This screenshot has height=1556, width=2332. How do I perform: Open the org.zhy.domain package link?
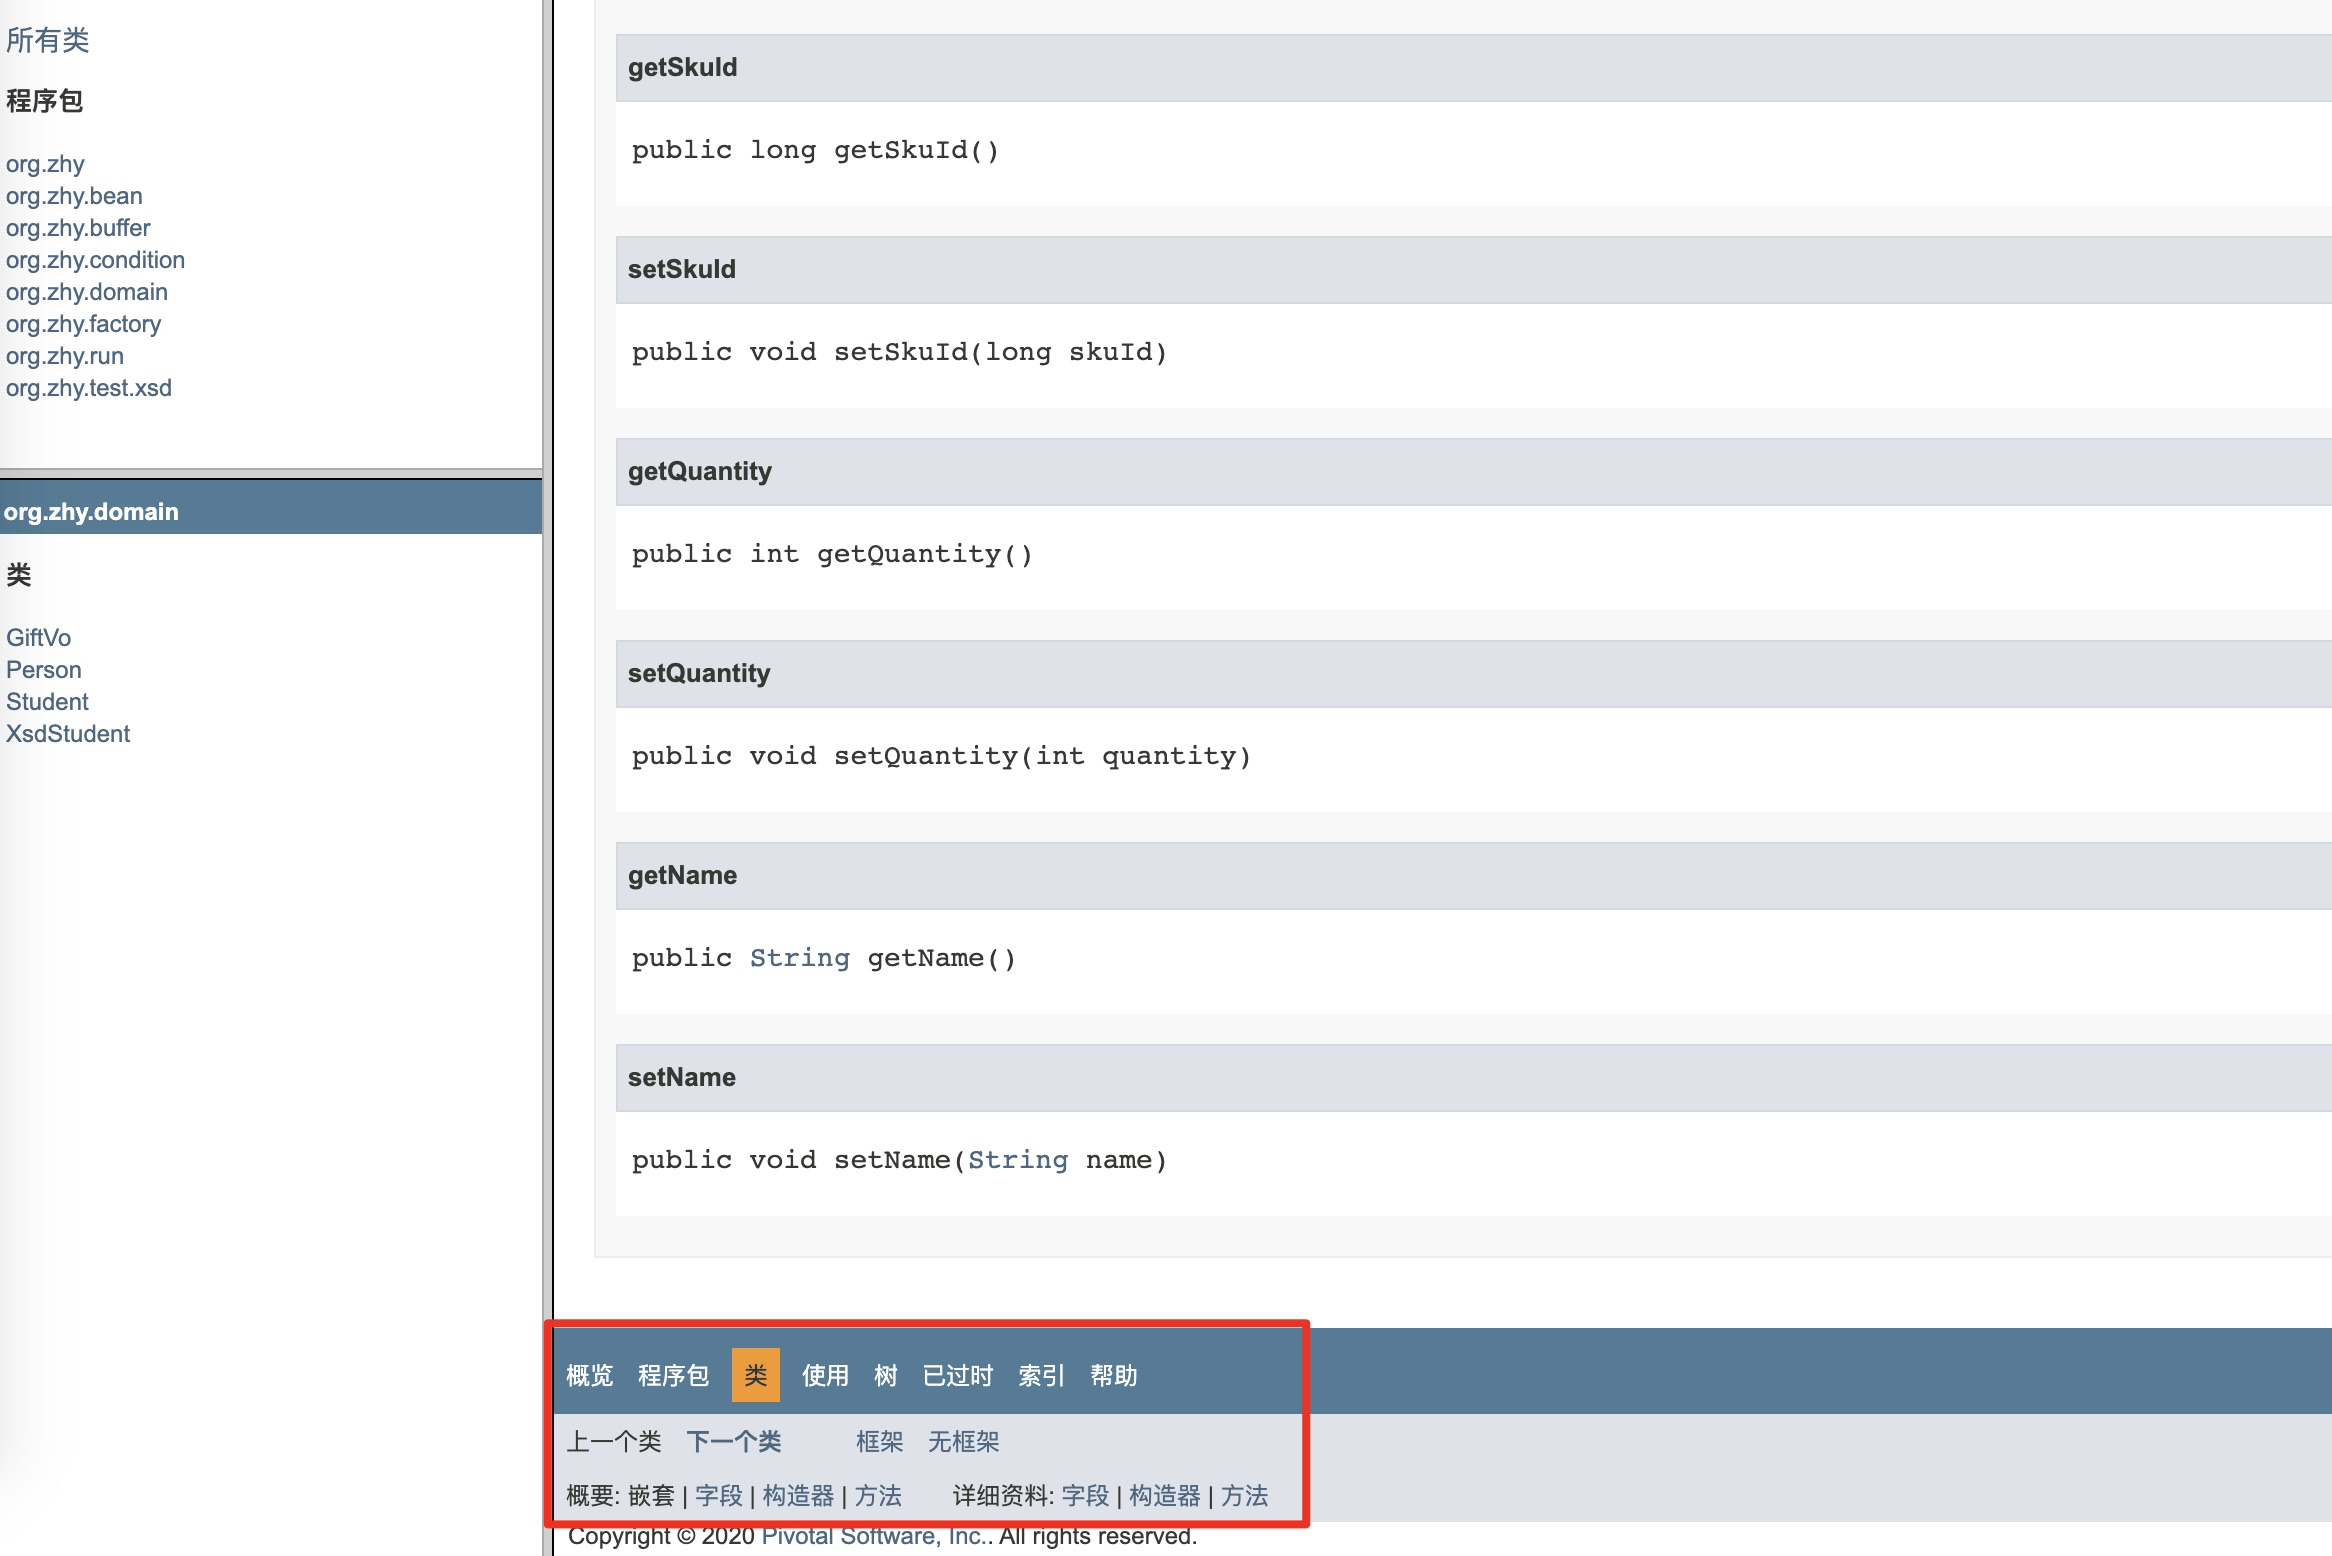click(86, 291)
